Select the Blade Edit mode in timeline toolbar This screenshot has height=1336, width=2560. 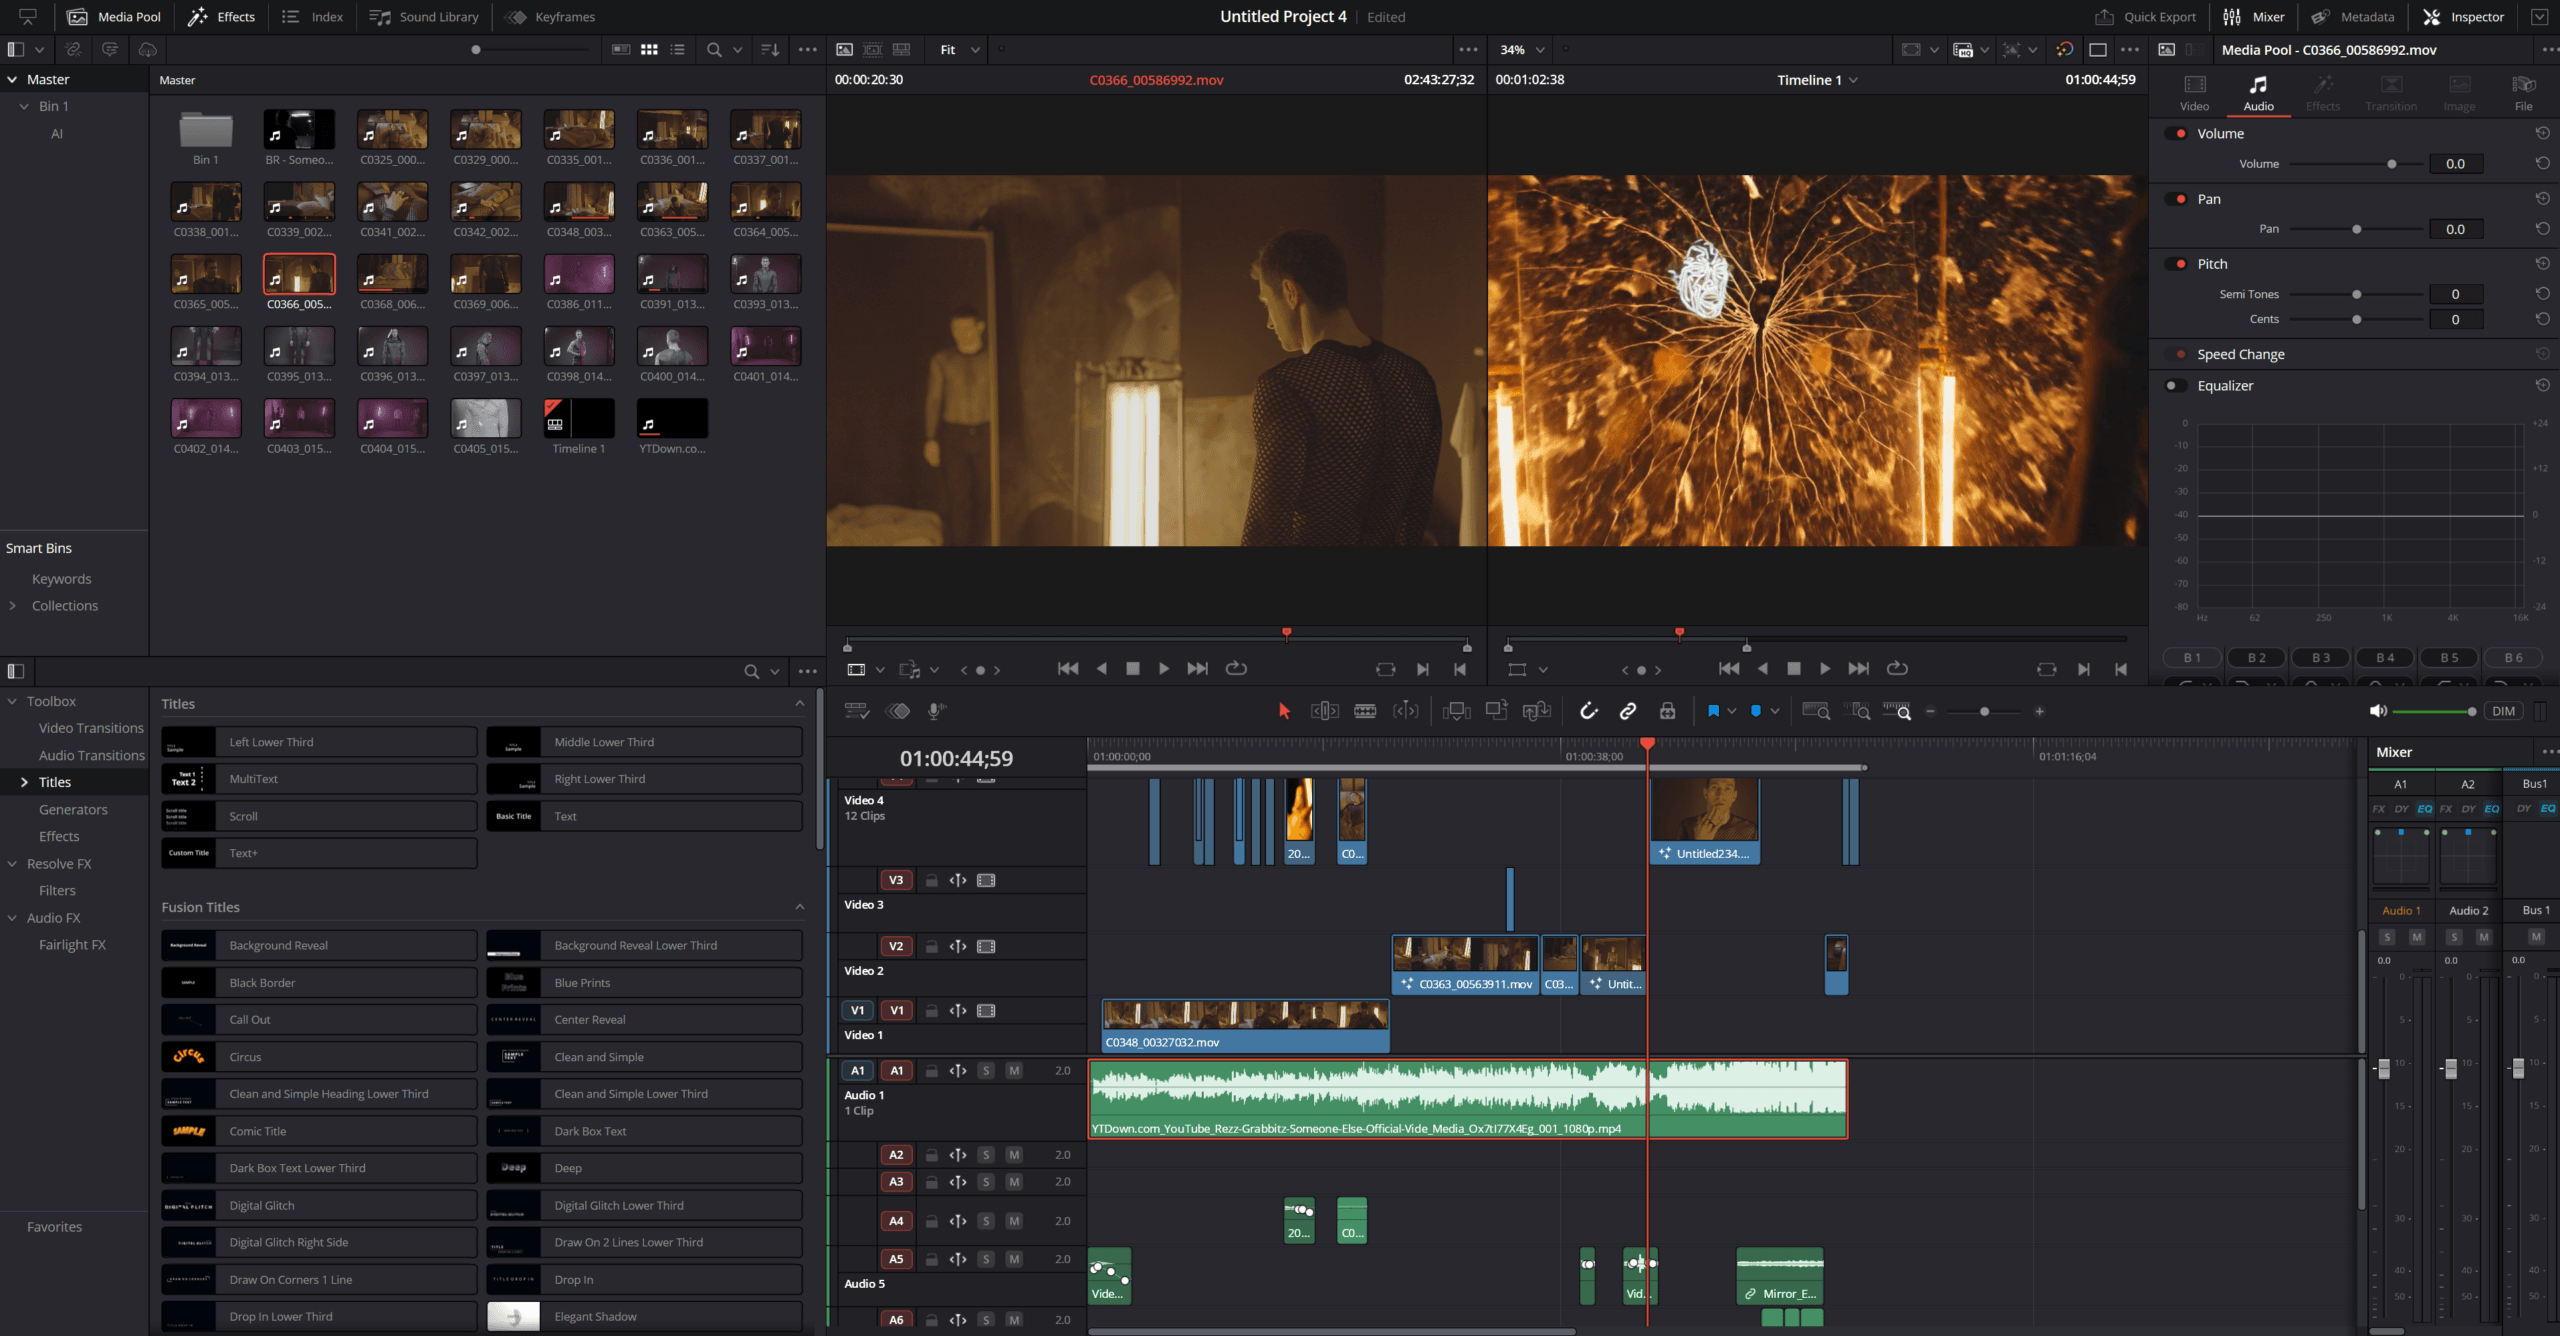point(1365,710)
